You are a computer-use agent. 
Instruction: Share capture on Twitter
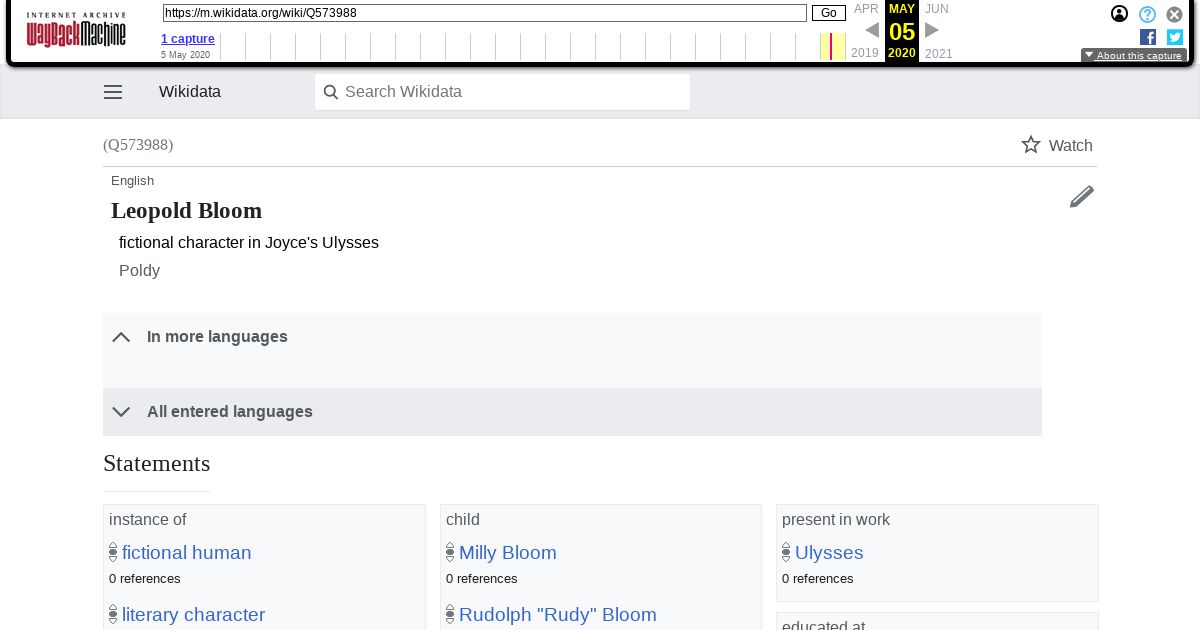(1175, 37)
